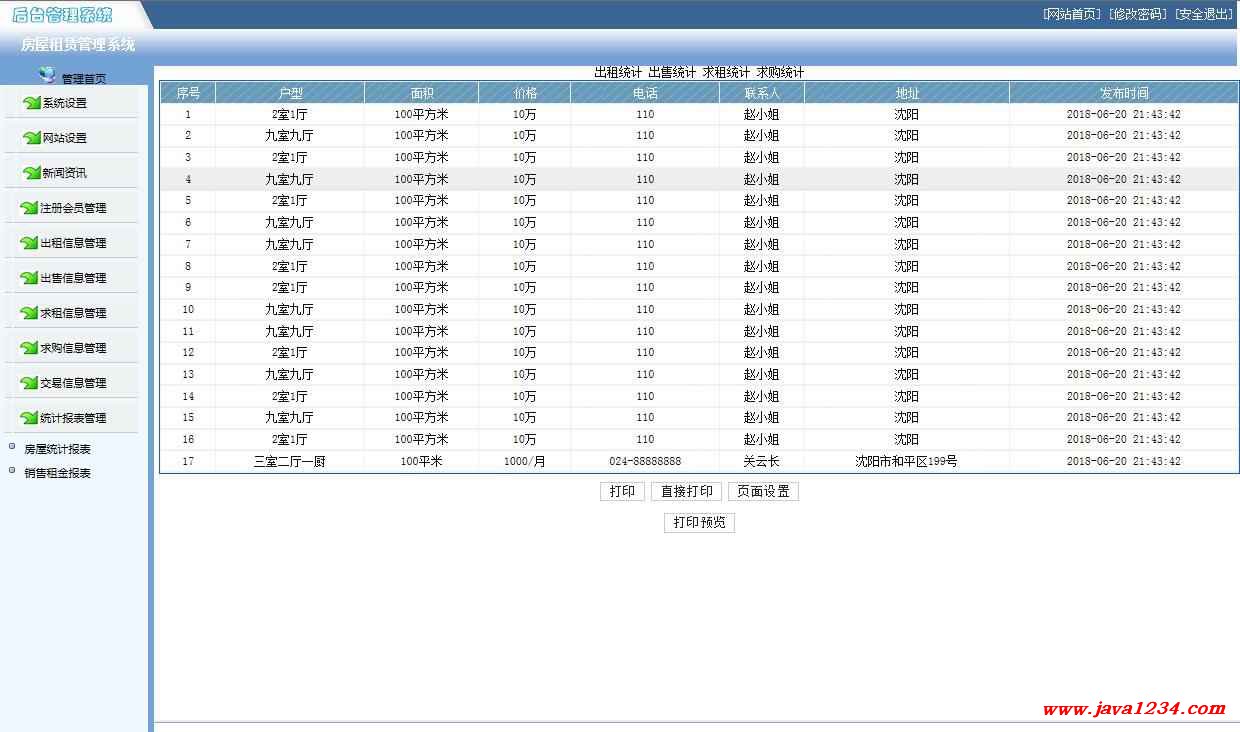
Task: Switch to the 出租统计 statistics tab
Action: click(x=617, y=72)
